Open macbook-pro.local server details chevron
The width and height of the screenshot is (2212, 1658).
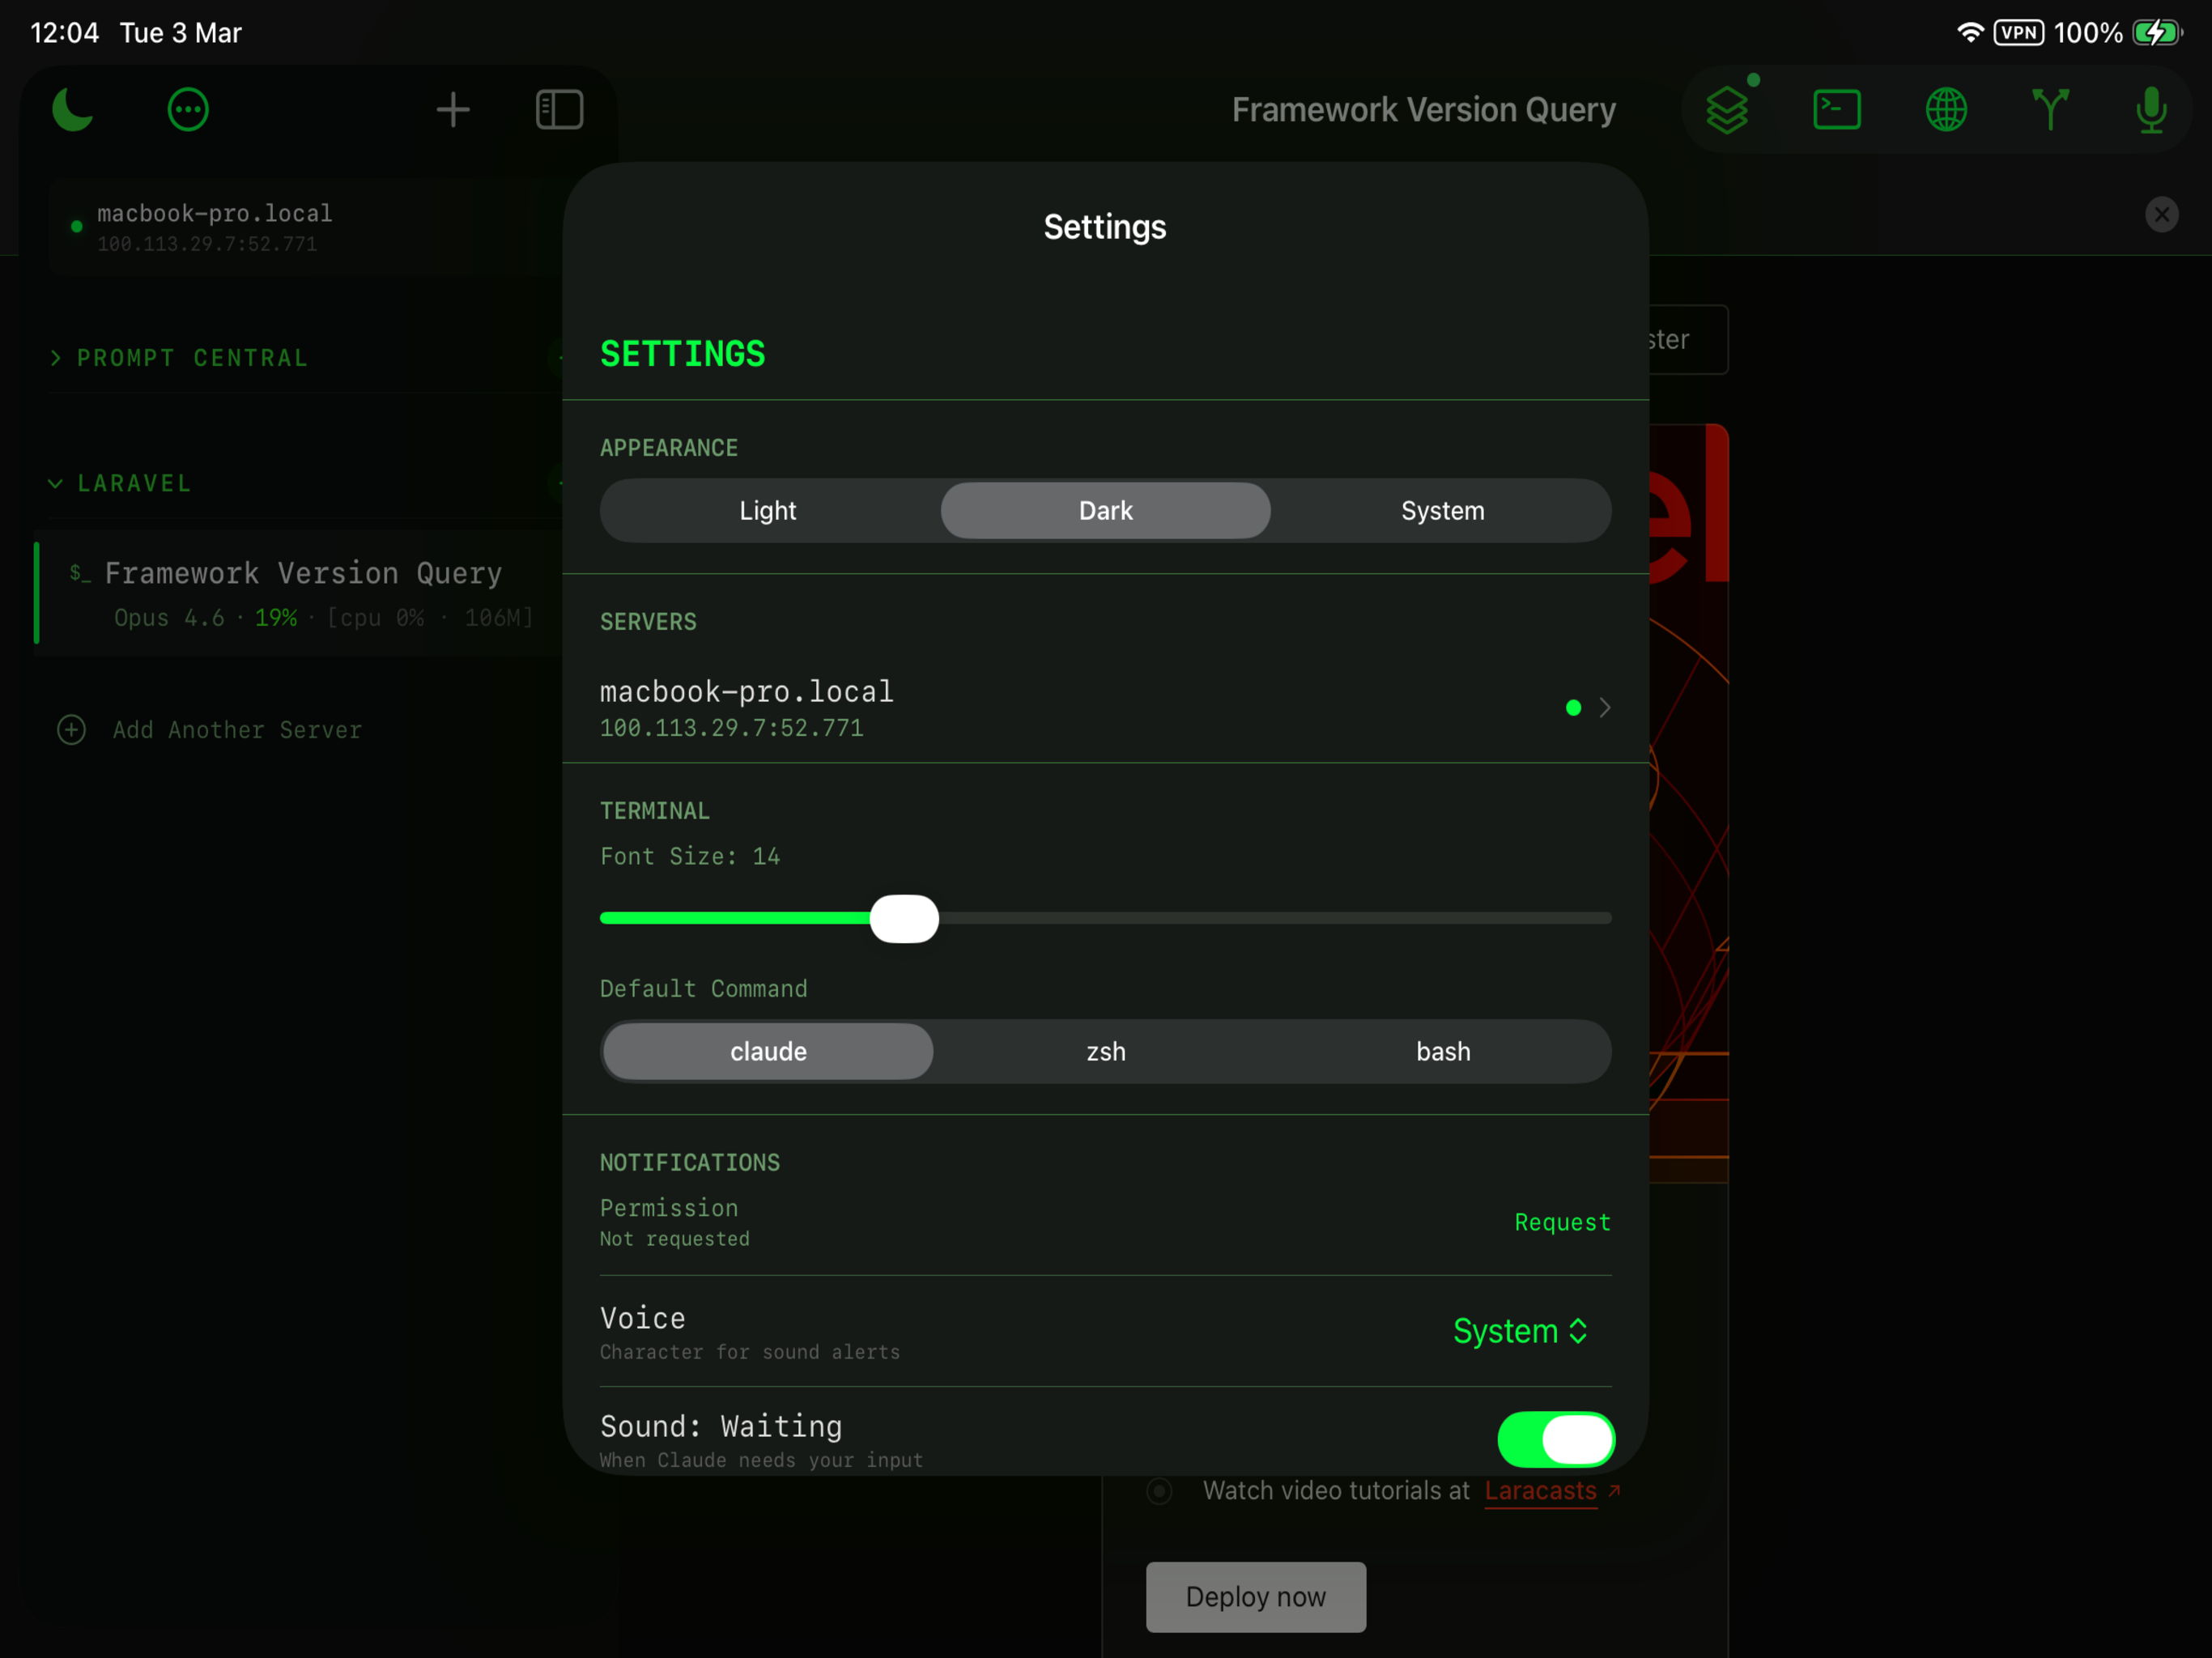point(1605,708)
